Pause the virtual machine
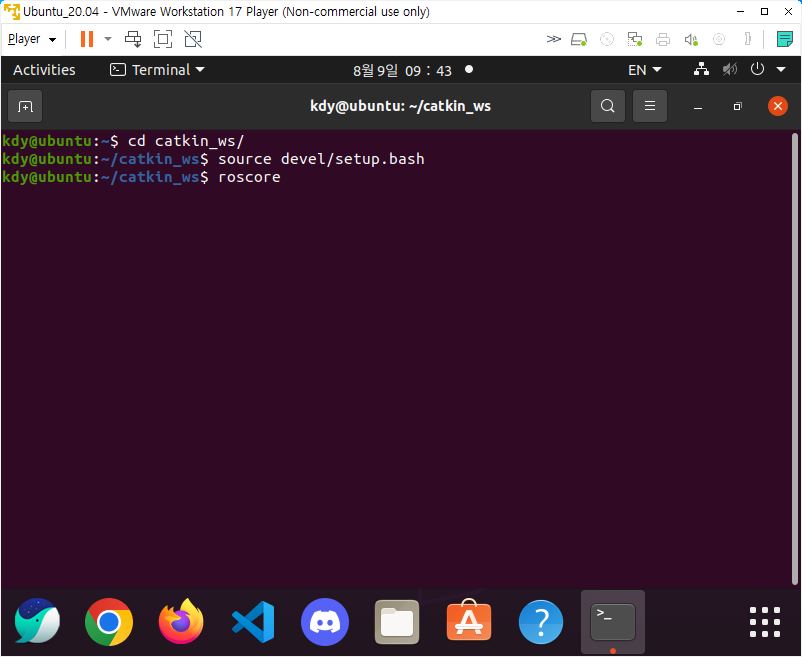Viewport: 802px width, 657px height. (87, 39)
